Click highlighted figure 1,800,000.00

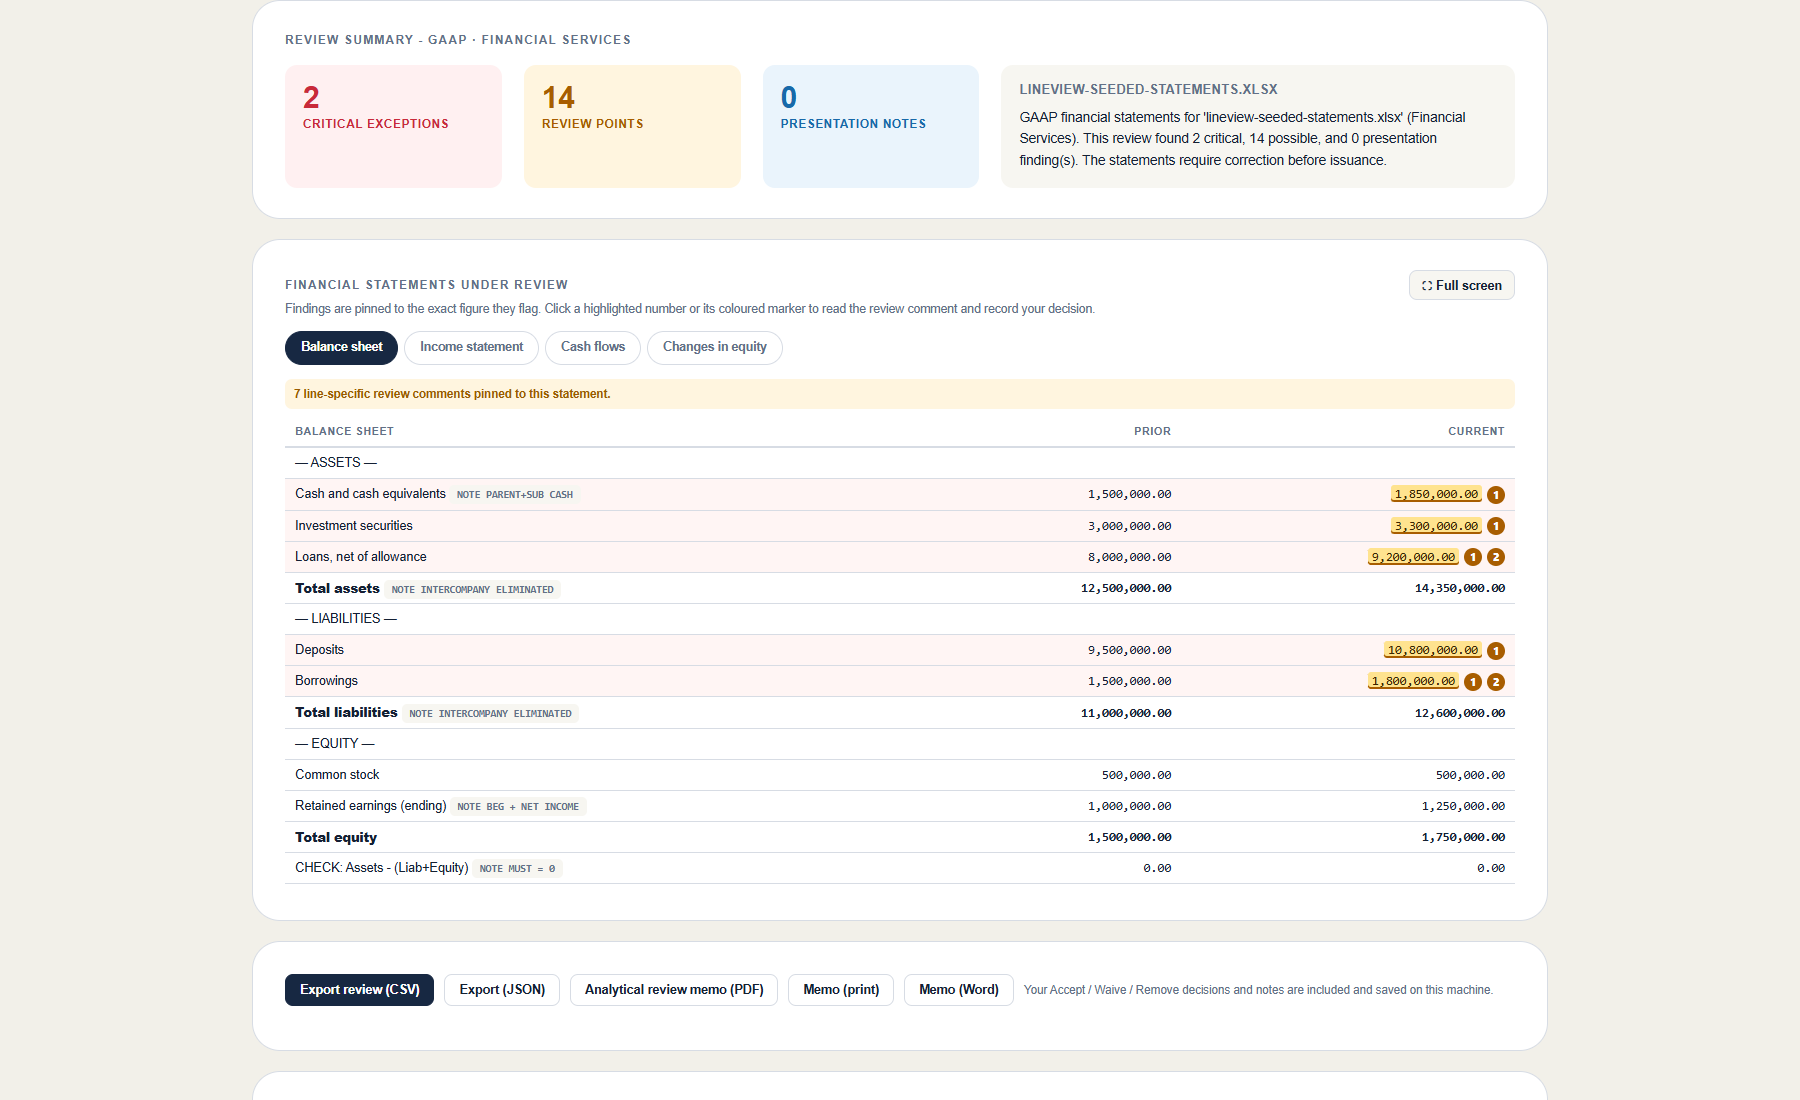coord(1413,682)
